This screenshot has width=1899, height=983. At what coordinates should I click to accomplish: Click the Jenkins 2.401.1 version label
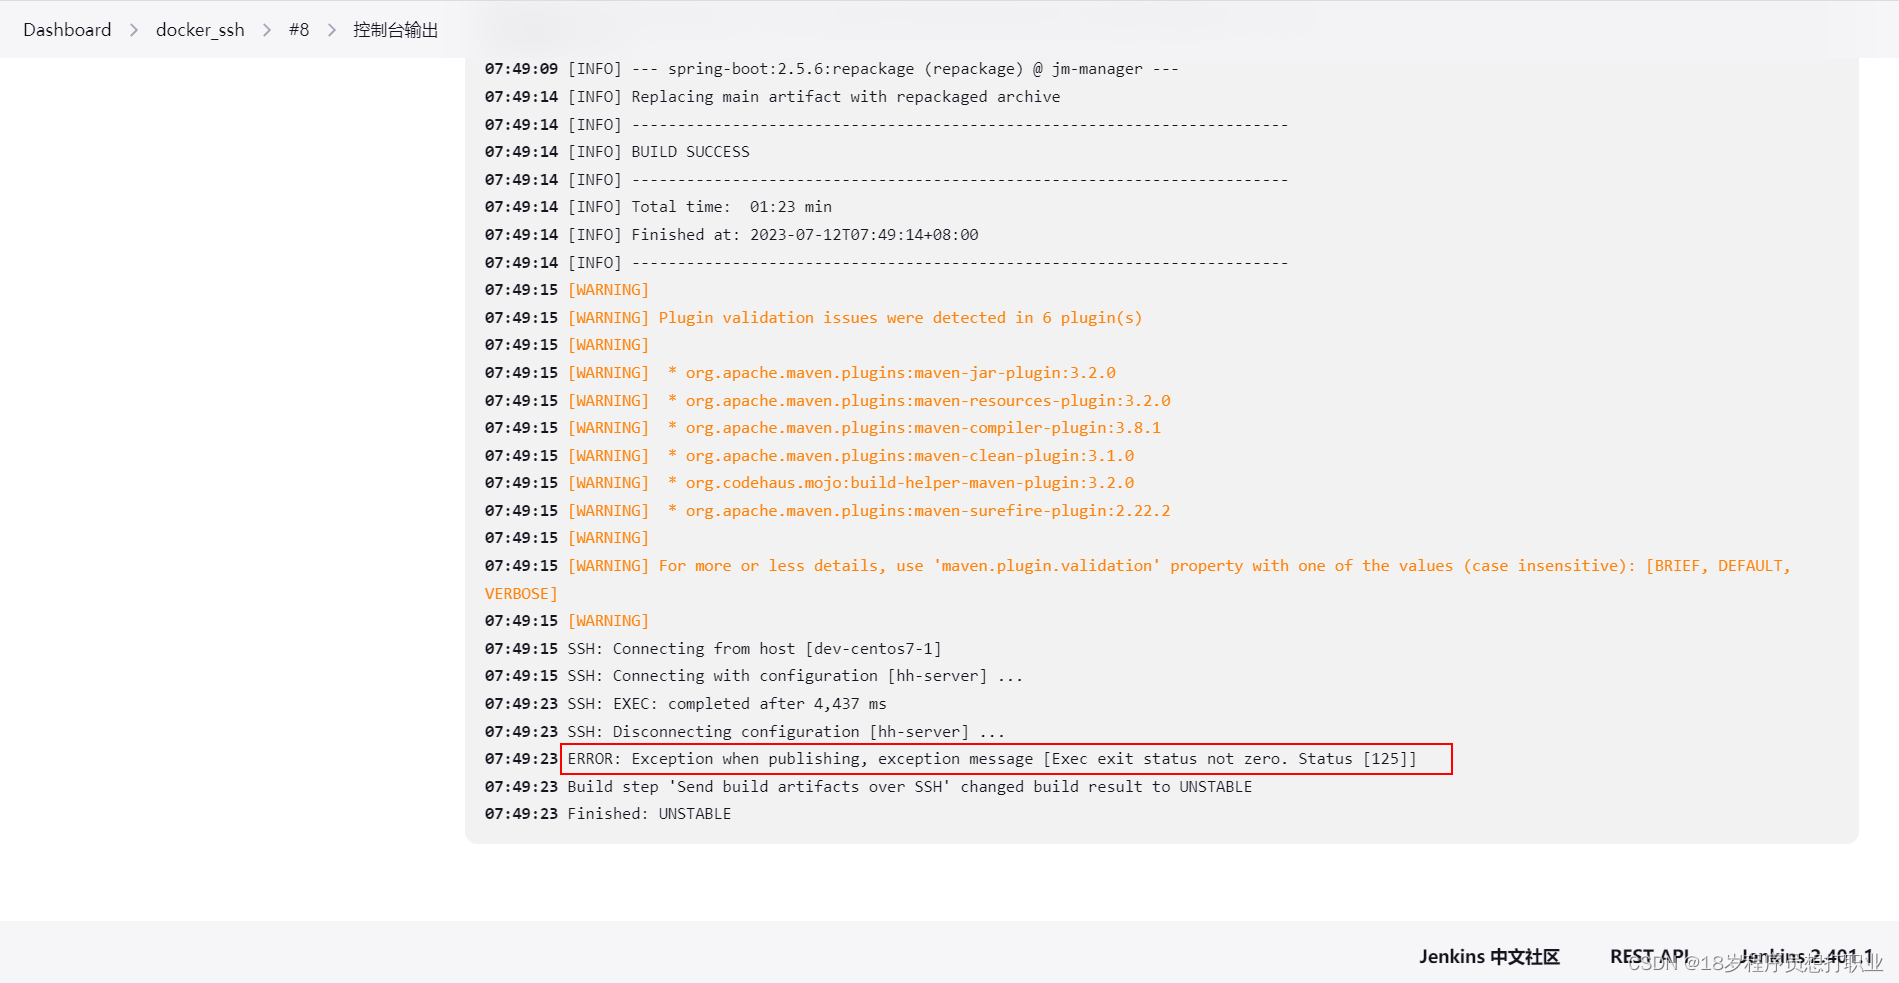click(x=1806, y=957)
